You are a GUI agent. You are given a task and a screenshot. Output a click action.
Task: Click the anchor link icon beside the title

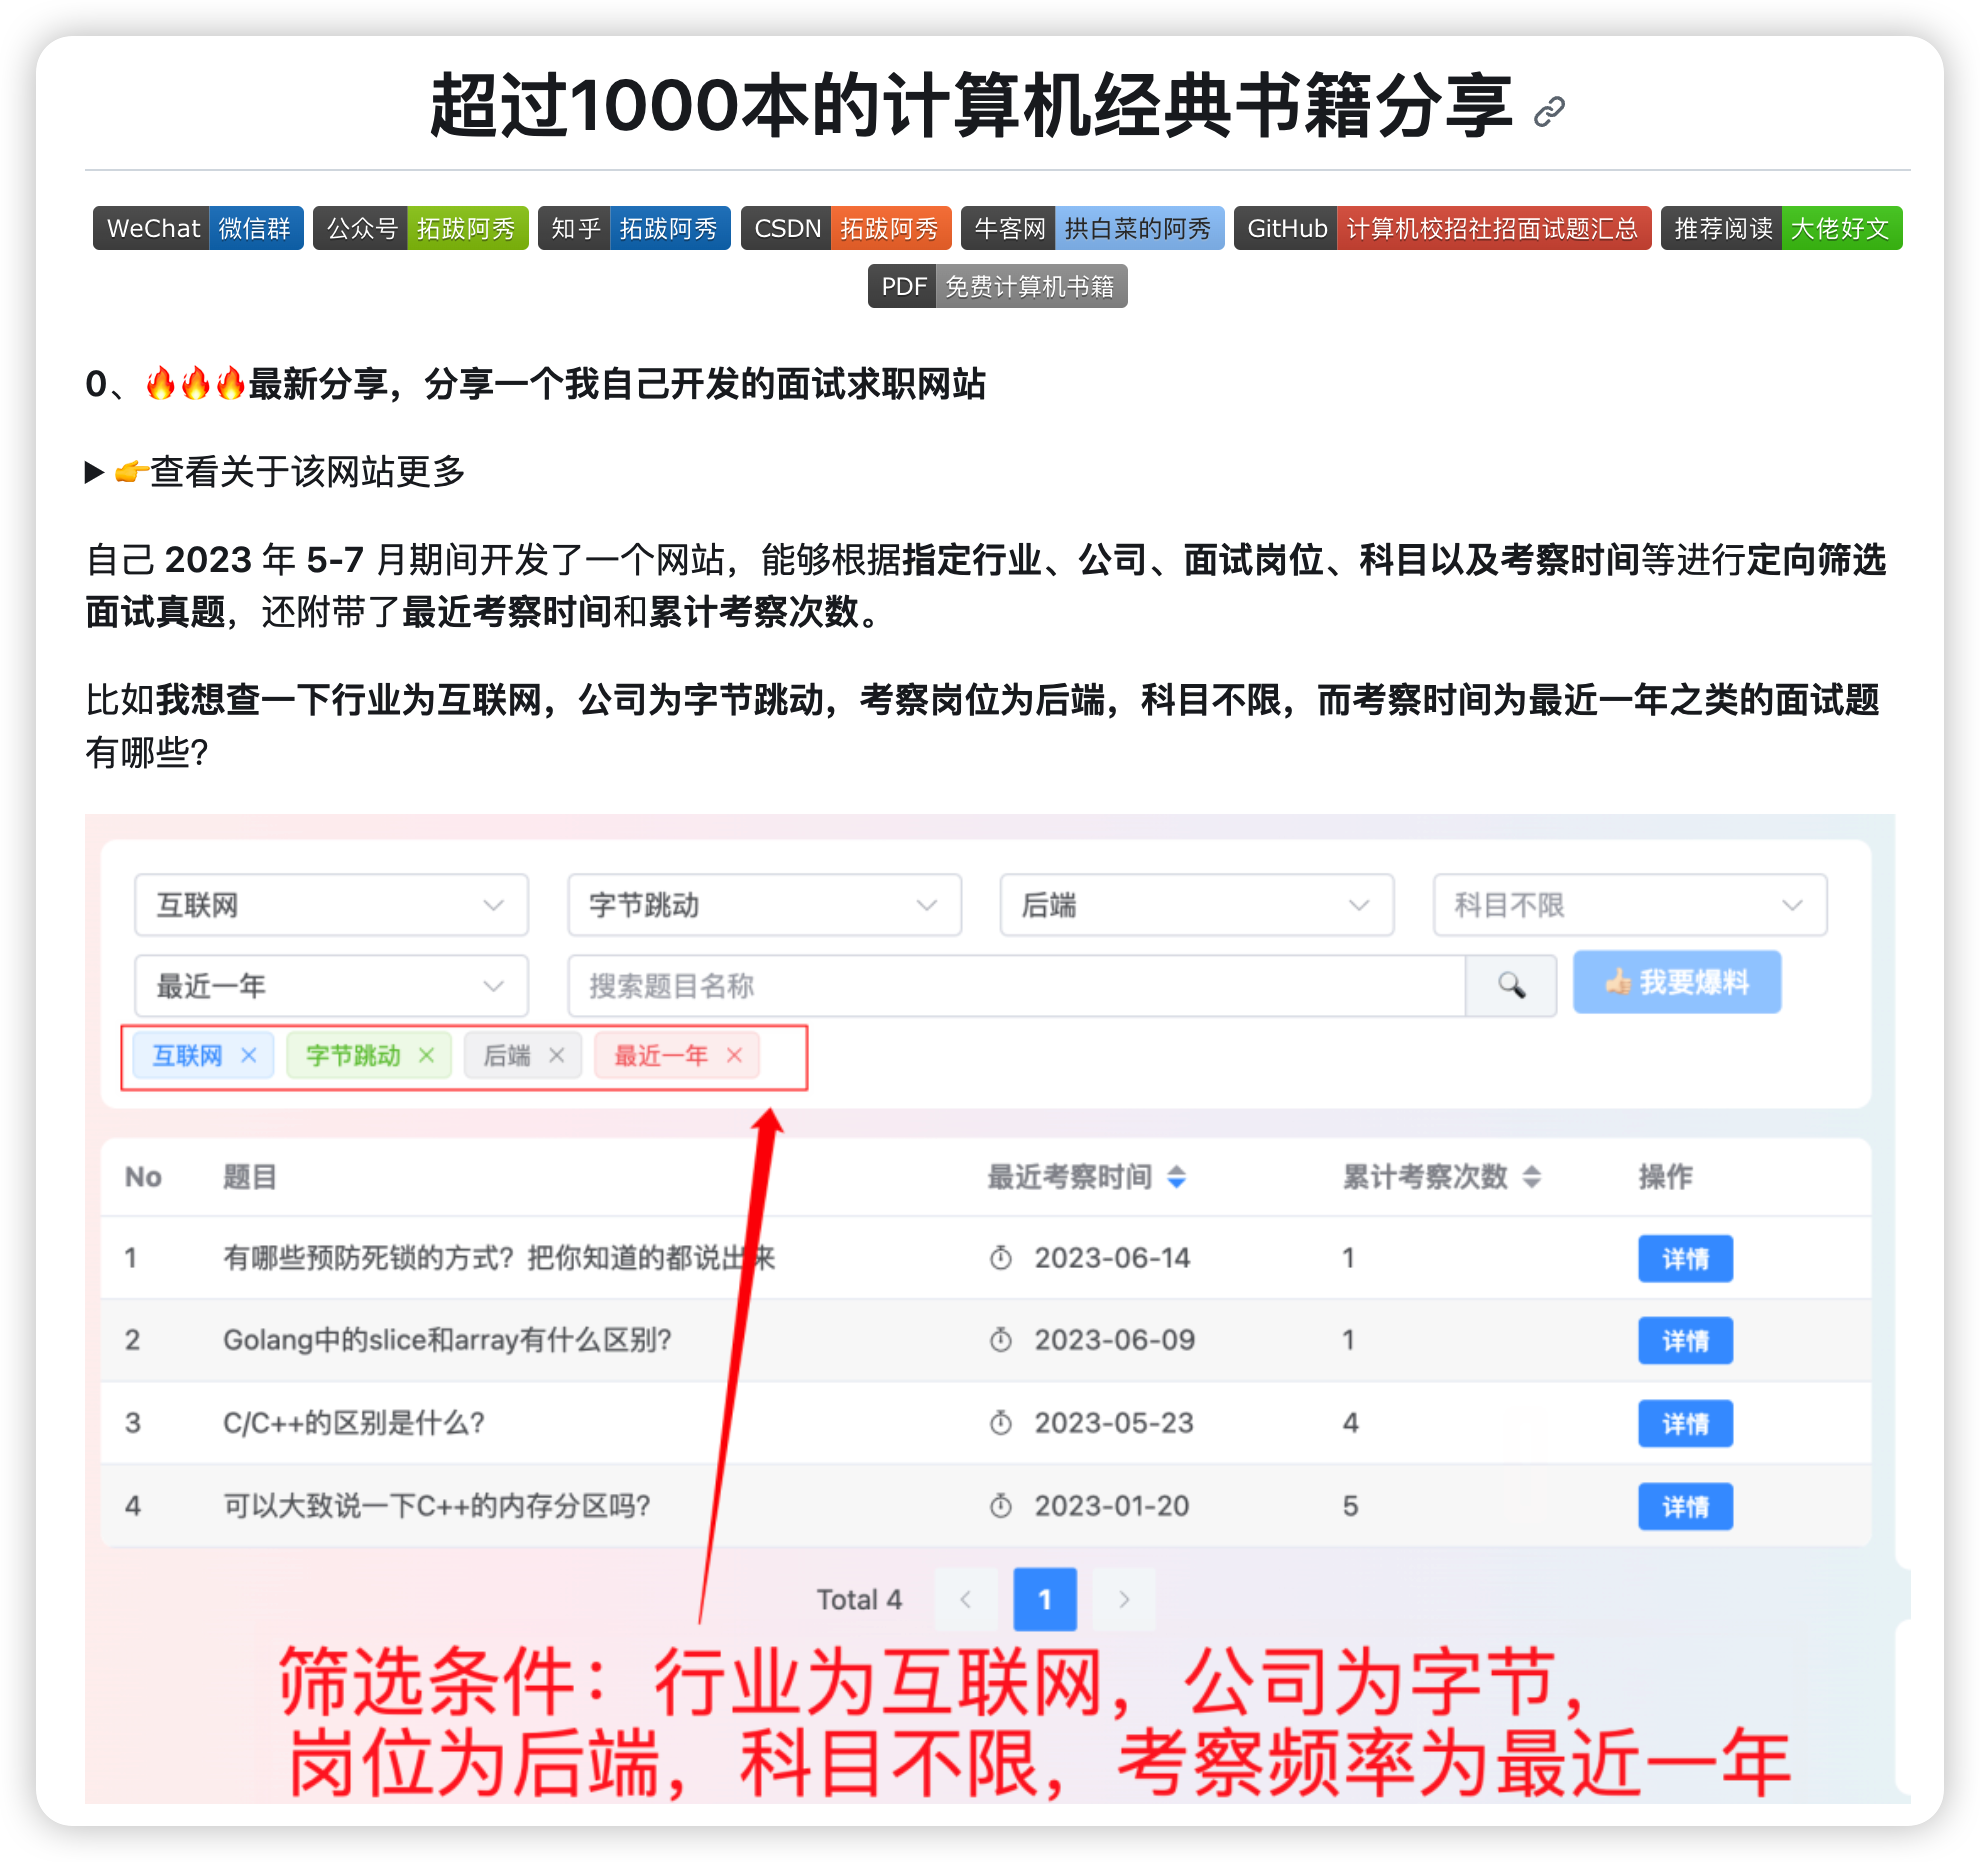[x=1548, y=111]
